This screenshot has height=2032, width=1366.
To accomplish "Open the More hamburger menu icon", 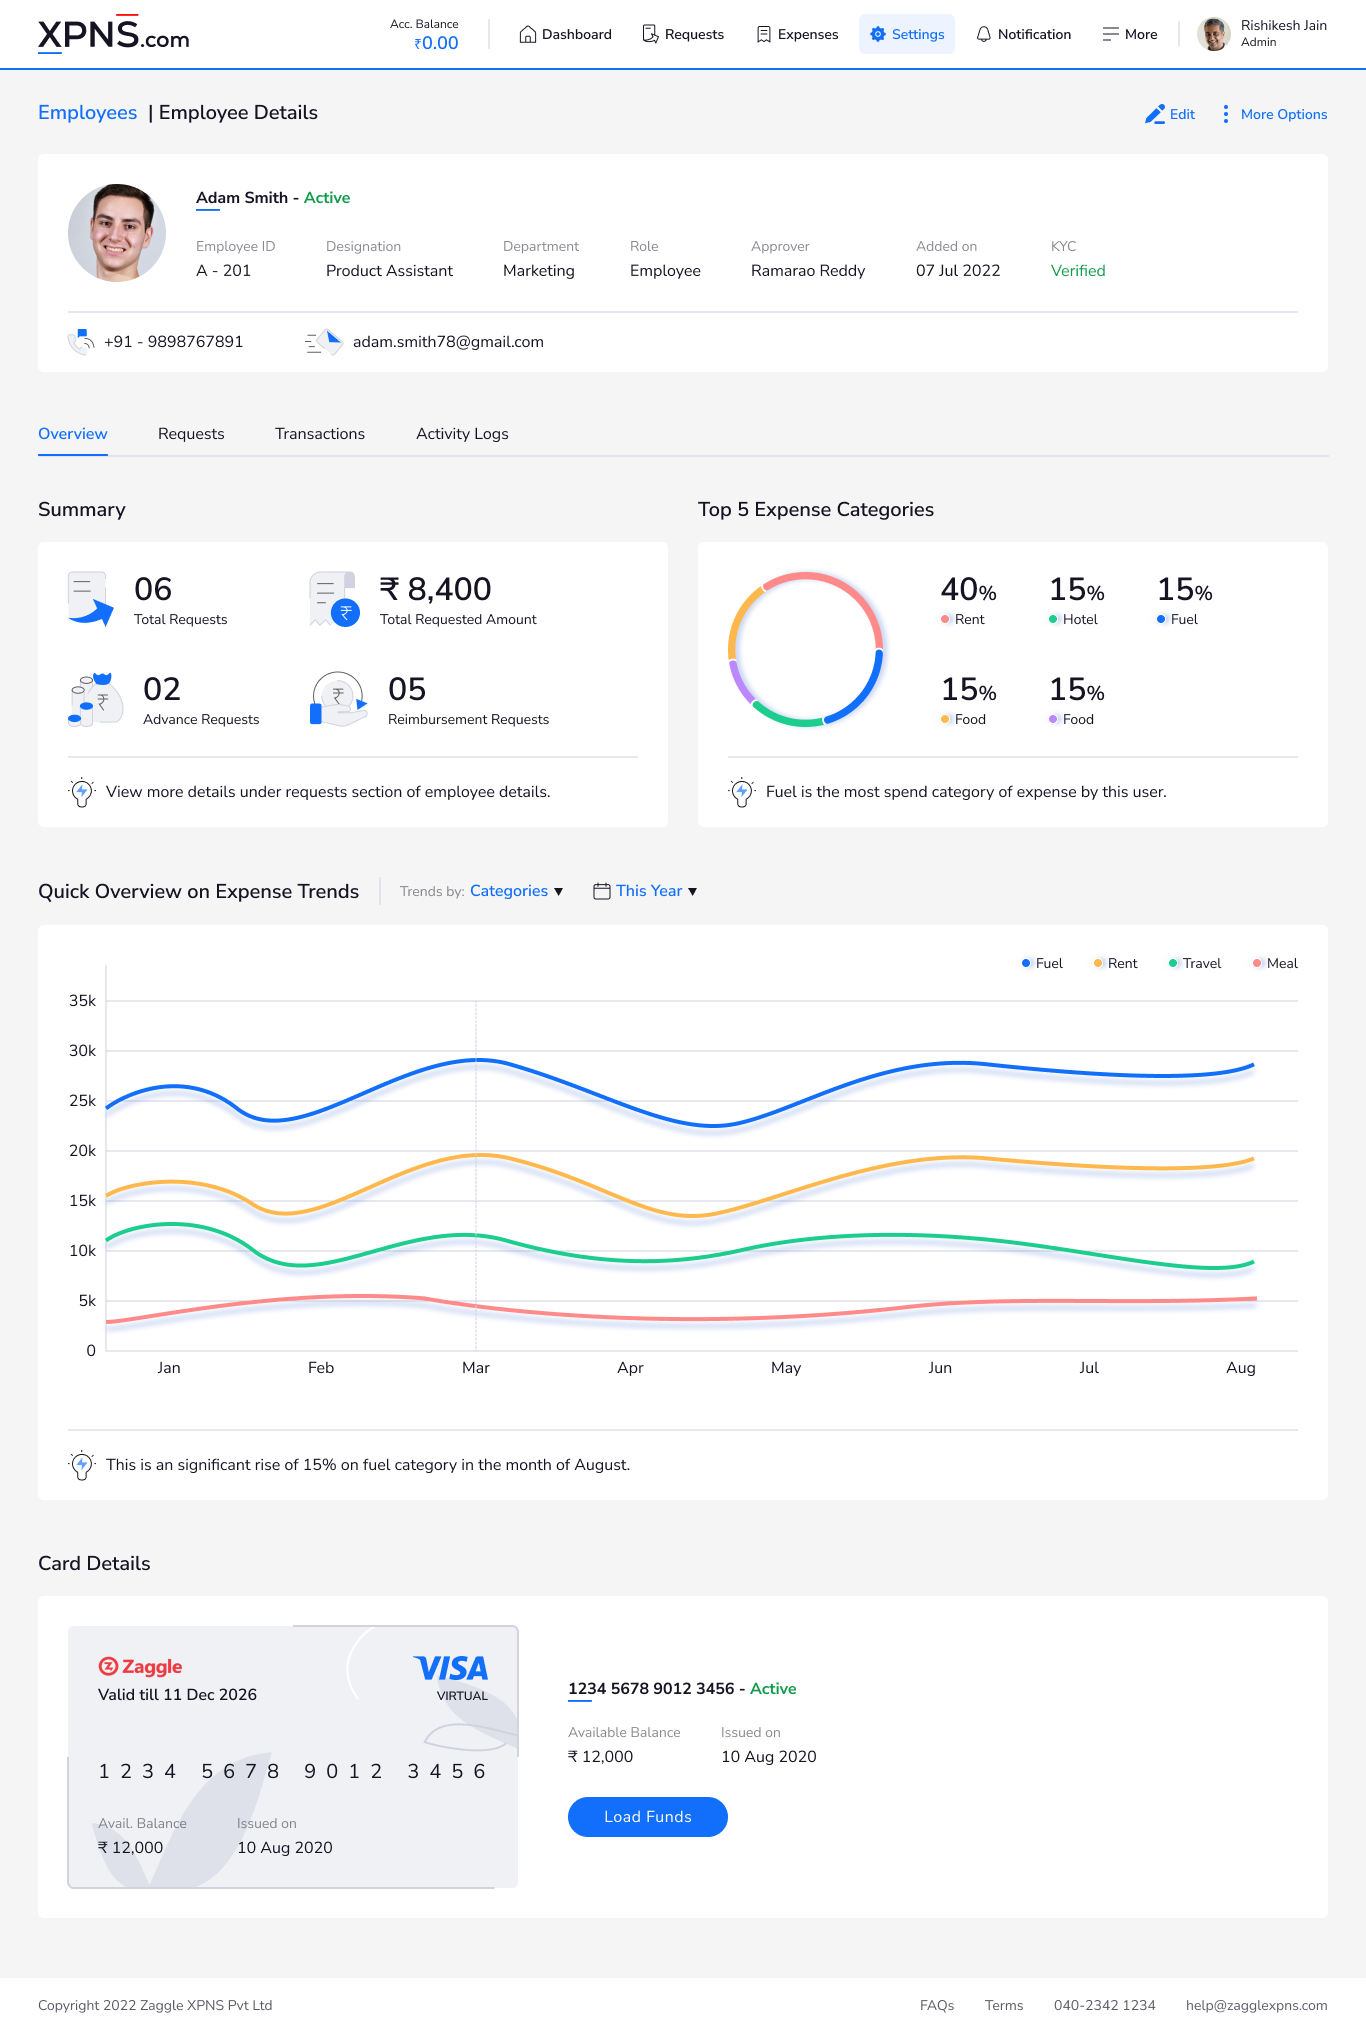I will click(x=1110, y=34).
